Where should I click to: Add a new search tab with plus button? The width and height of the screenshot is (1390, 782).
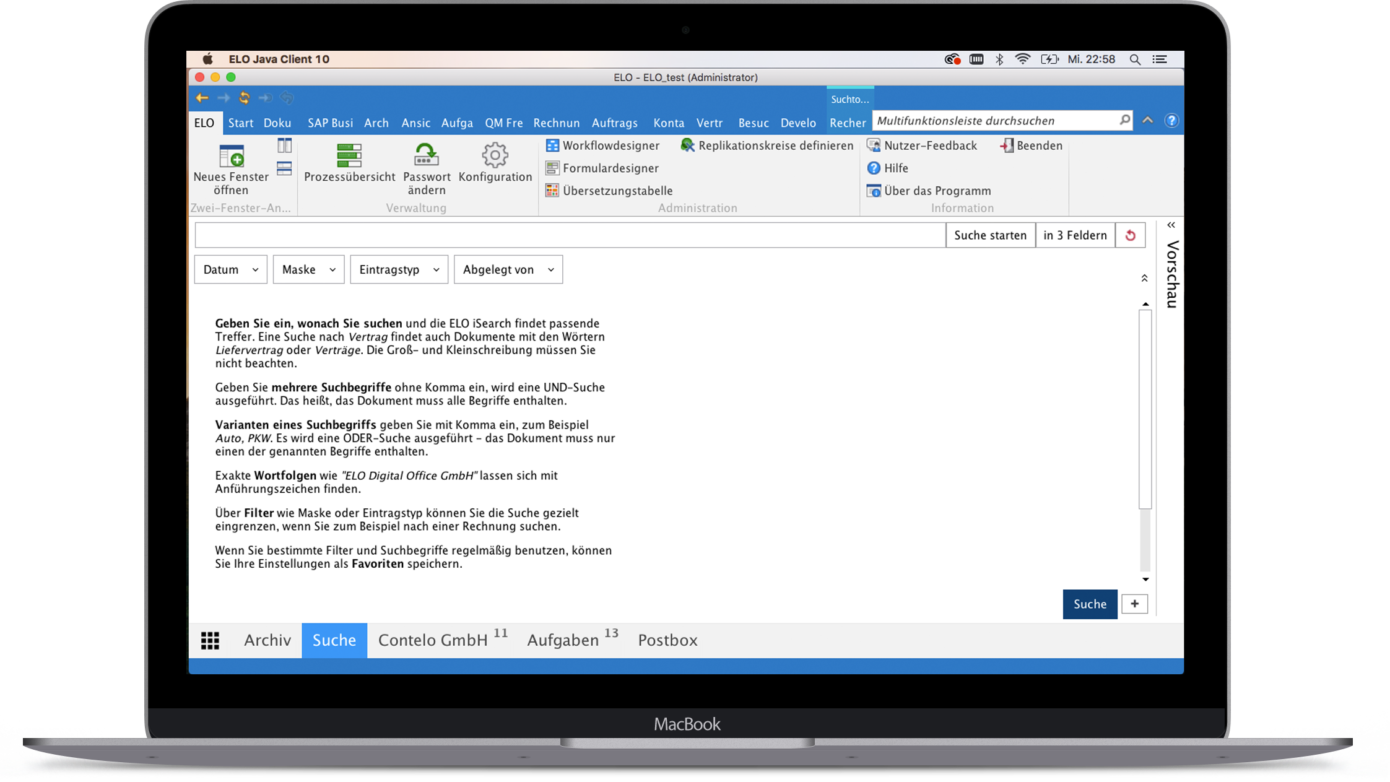[x=1134, y=604]
